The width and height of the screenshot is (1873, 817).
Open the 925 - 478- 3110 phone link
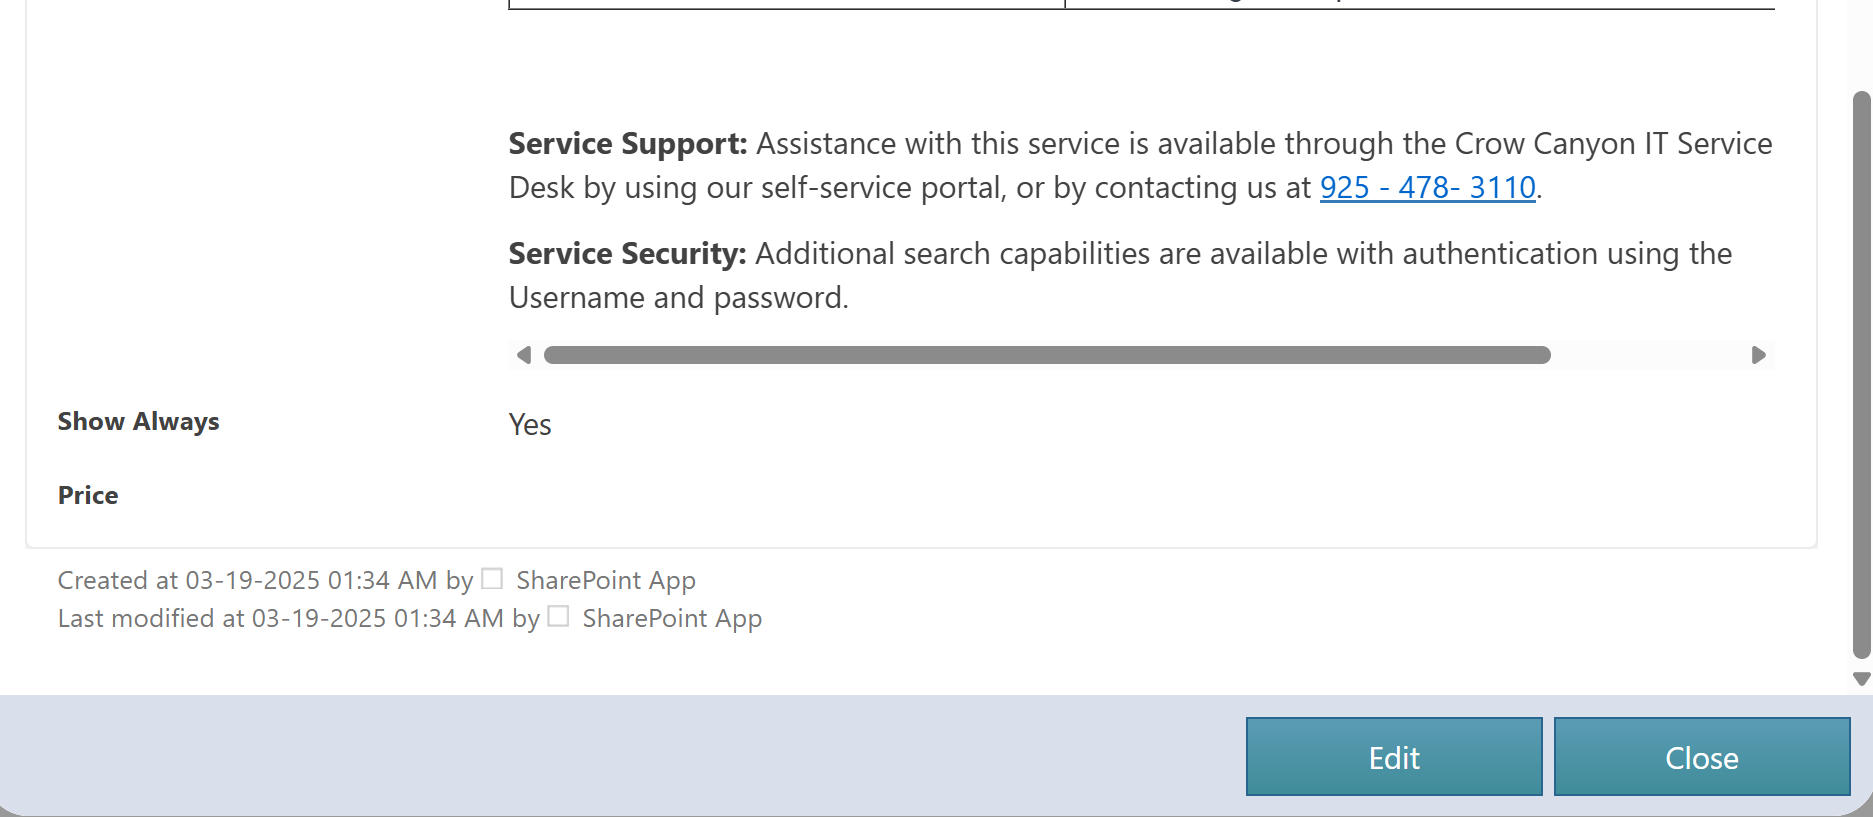[1427, 188]
